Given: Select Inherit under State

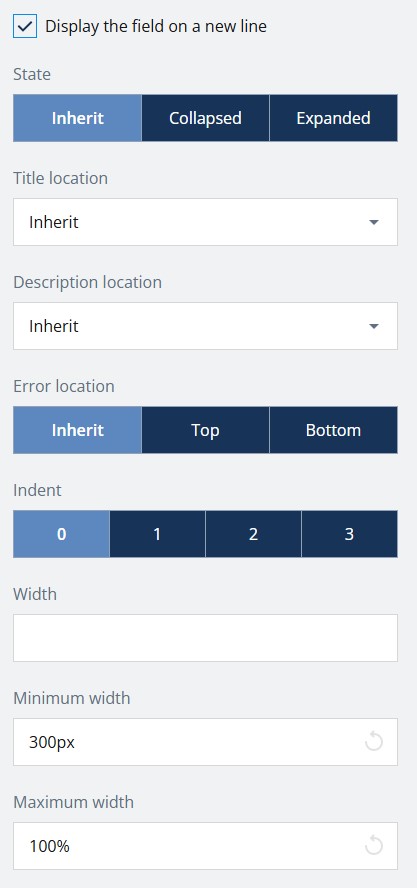Looking at the screenshot, I should (x=78, y=118).
